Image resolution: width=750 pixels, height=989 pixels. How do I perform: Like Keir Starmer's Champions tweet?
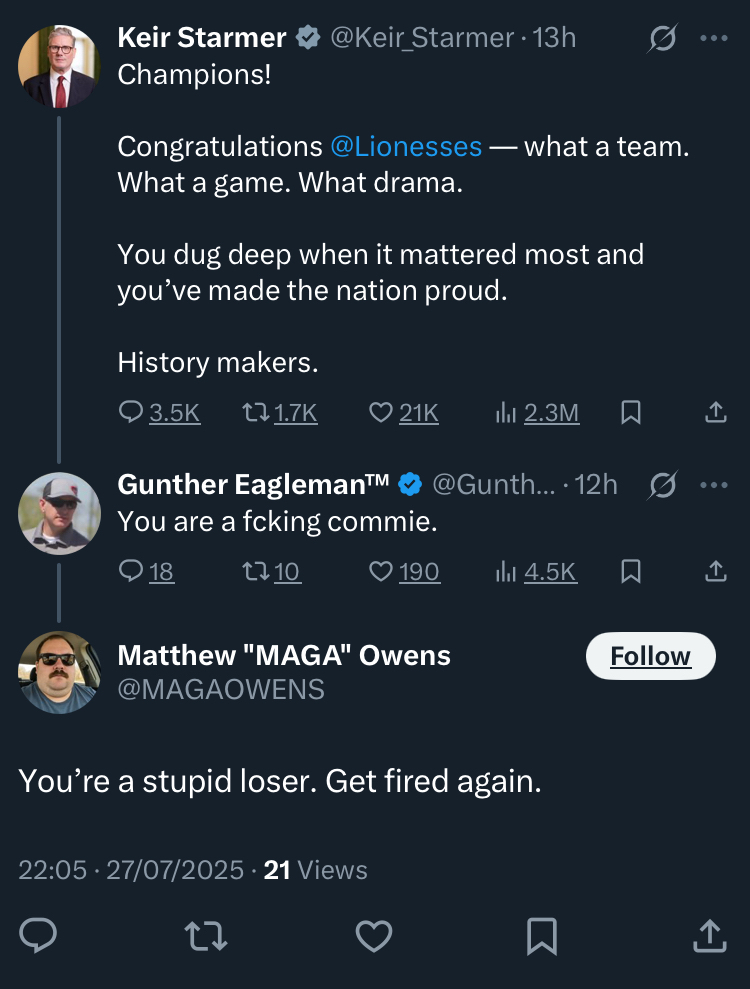tap(404, 412)
